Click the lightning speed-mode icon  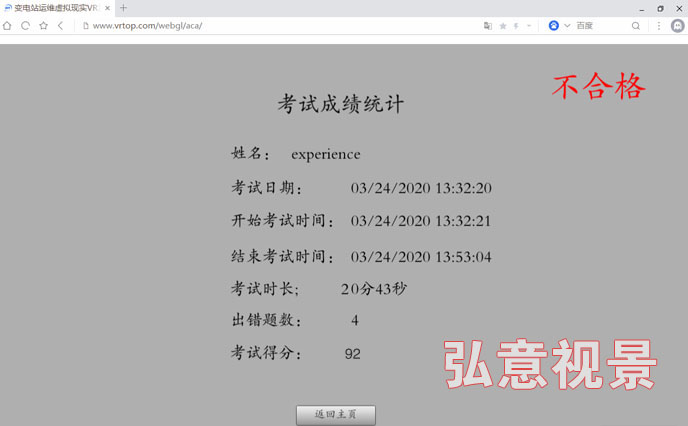tap(516, 26)
